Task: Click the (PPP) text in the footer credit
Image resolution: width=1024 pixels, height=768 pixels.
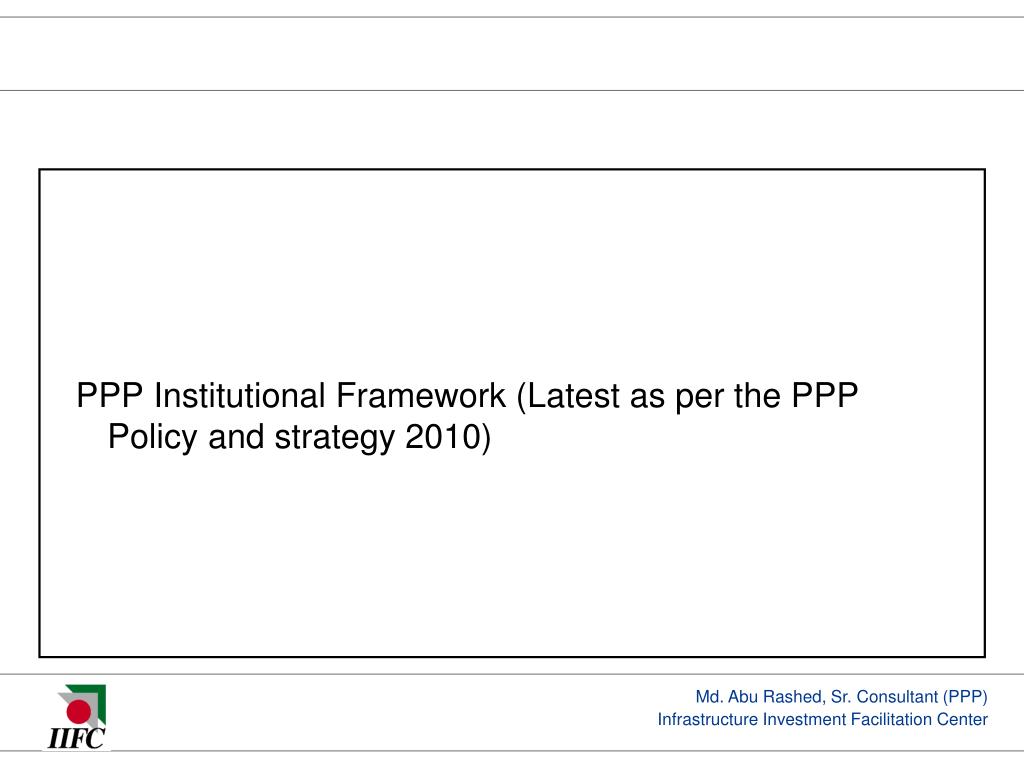Action: (965, 697)
